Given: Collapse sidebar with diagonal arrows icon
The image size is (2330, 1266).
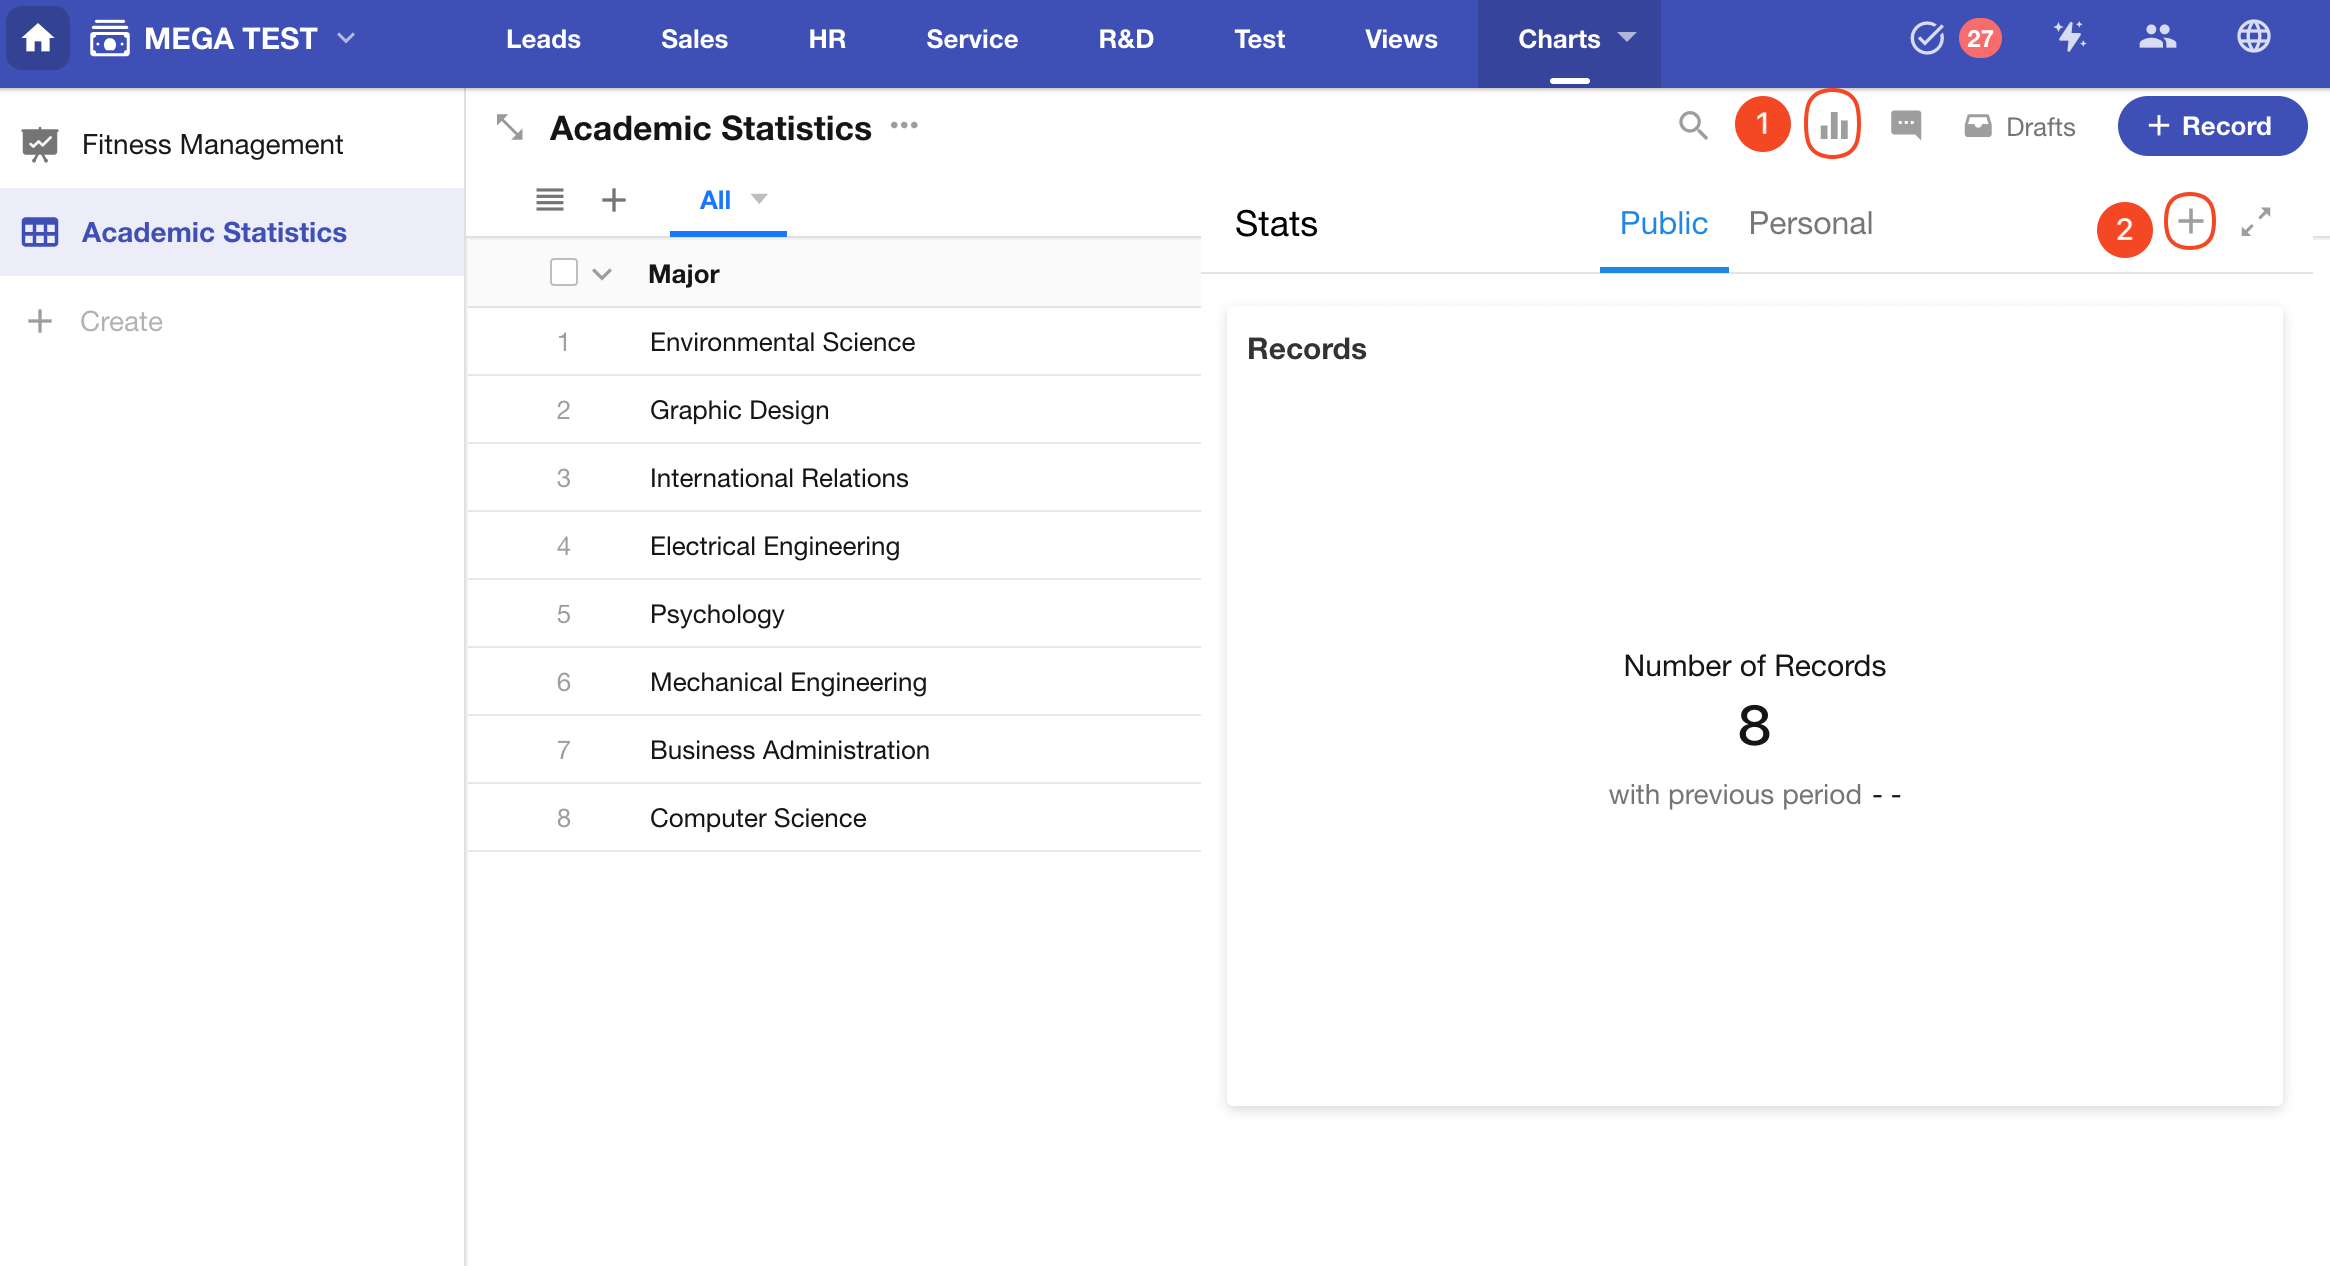Looking at the screenshot, I should point(509,128).
